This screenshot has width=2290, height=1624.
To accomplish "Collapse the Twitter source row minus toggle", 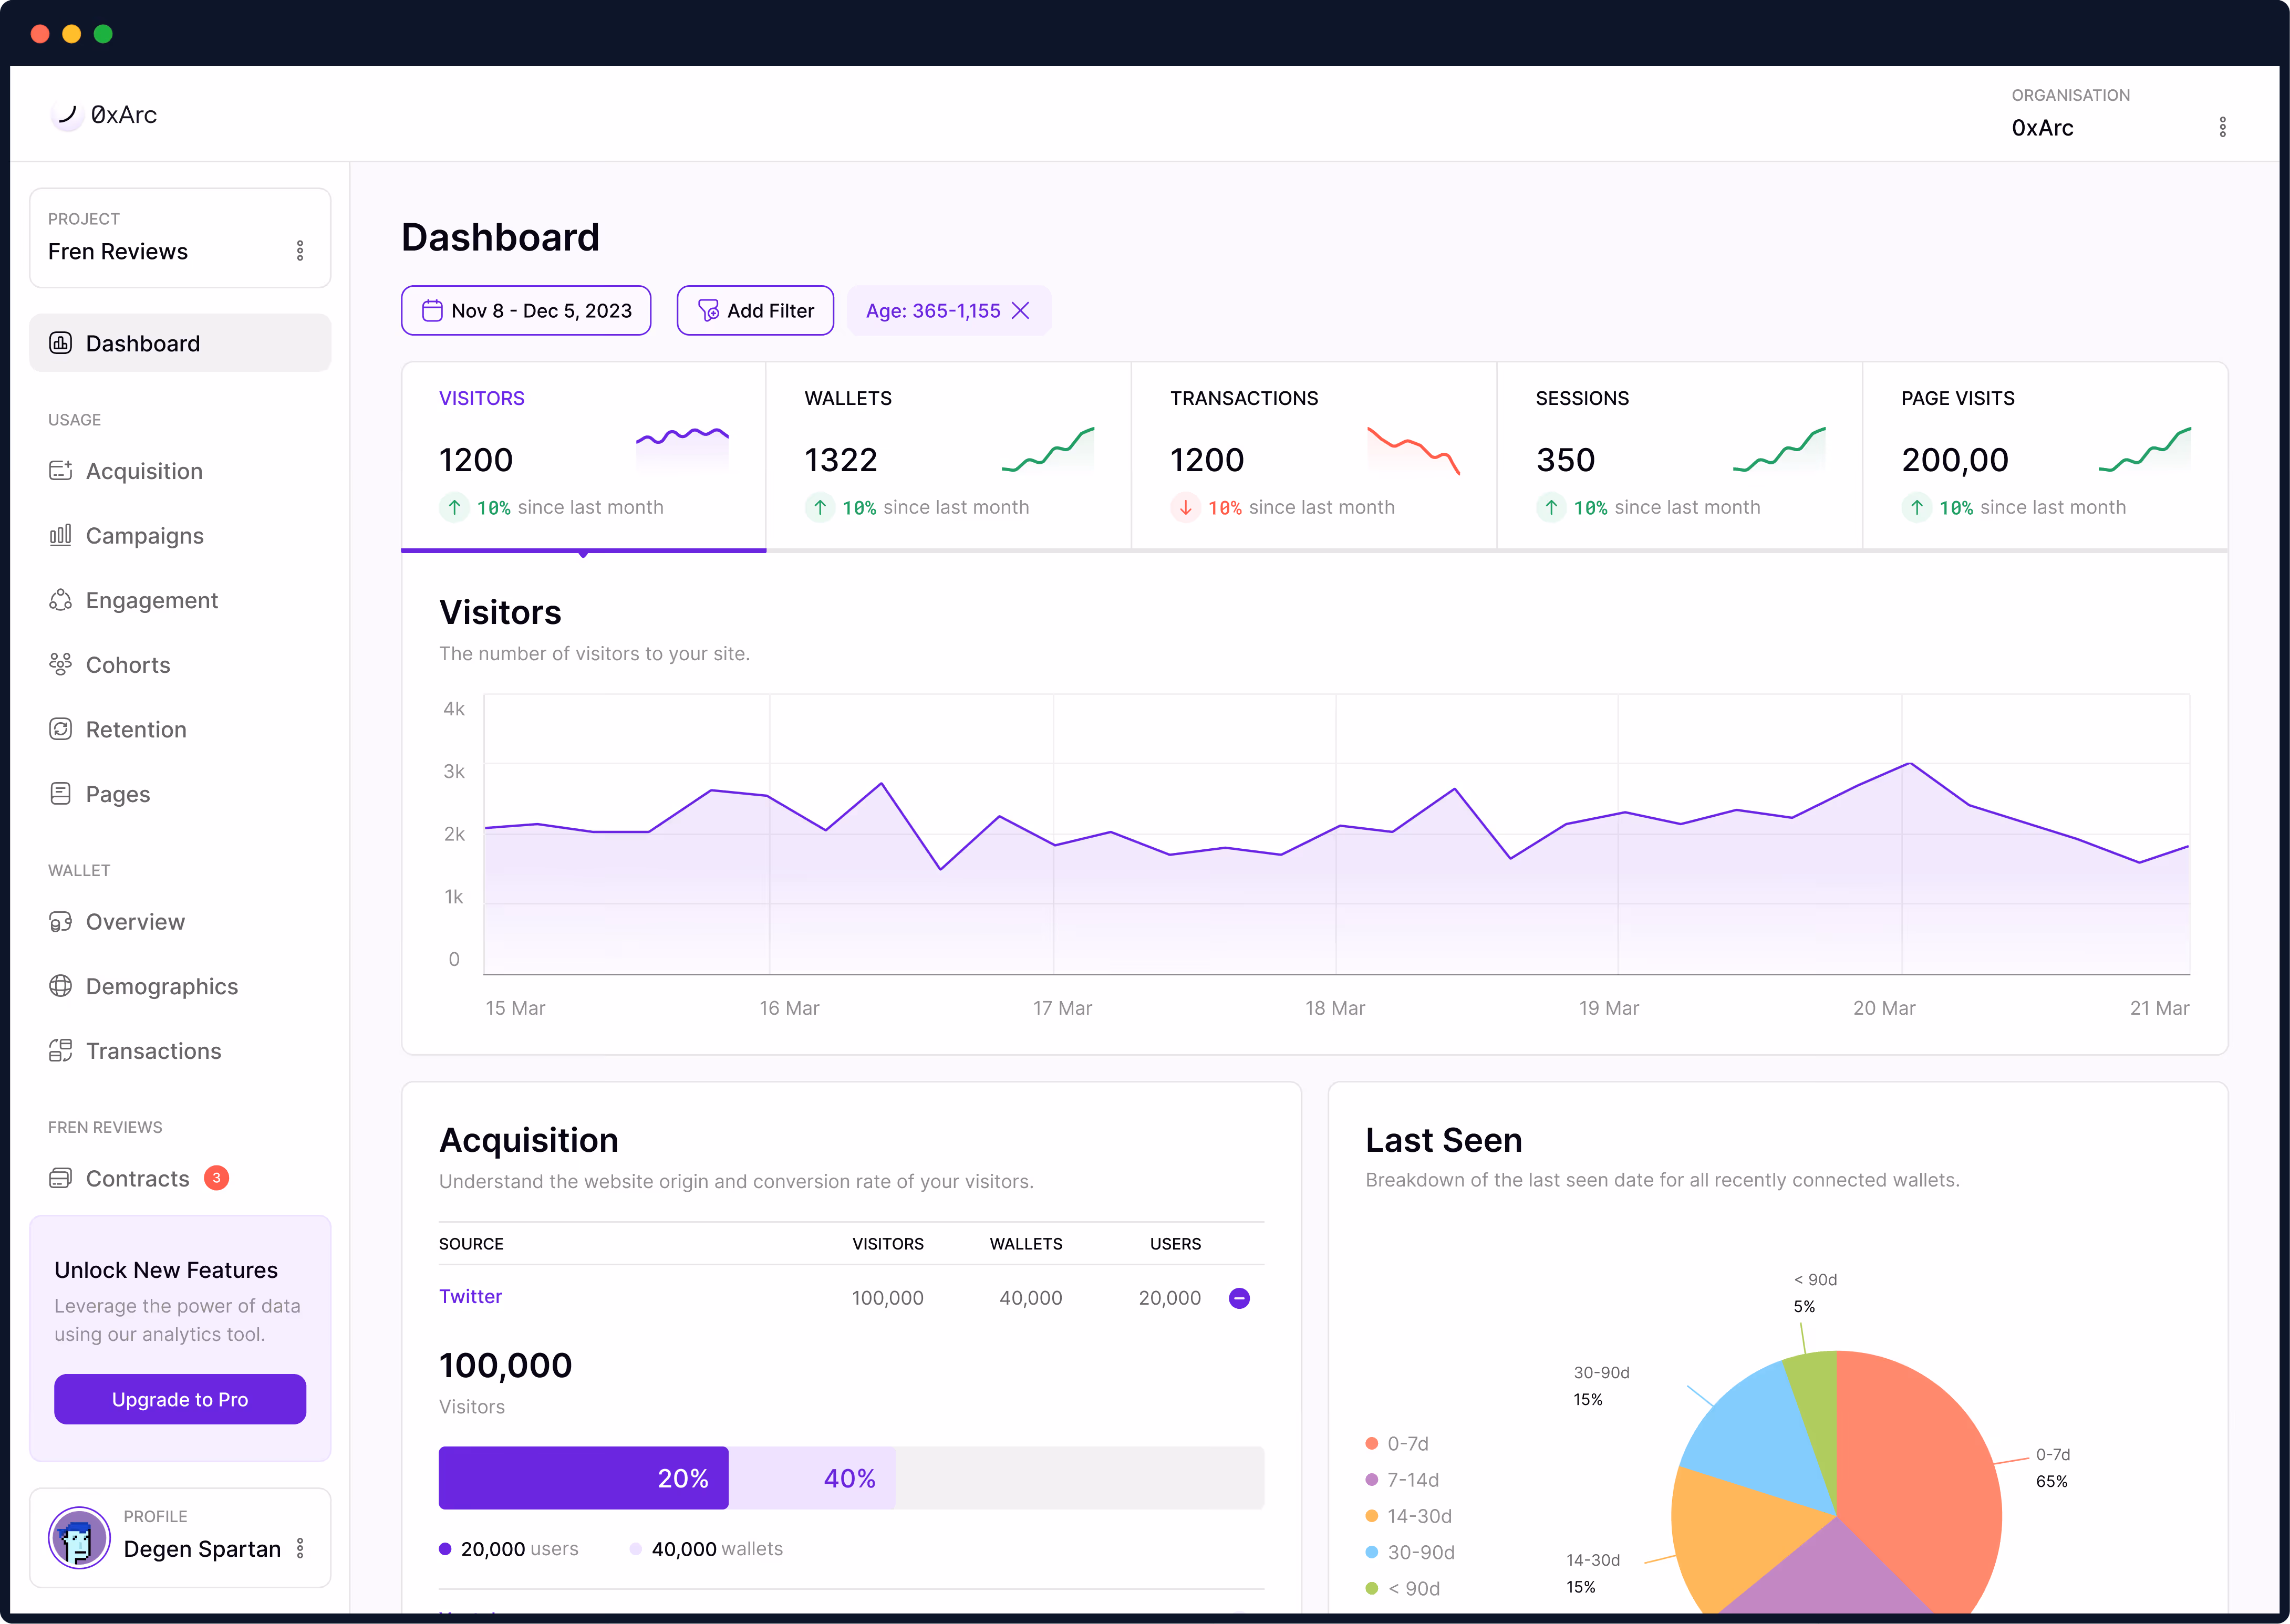I will pyautogui.click(x=1239, y=1297).
